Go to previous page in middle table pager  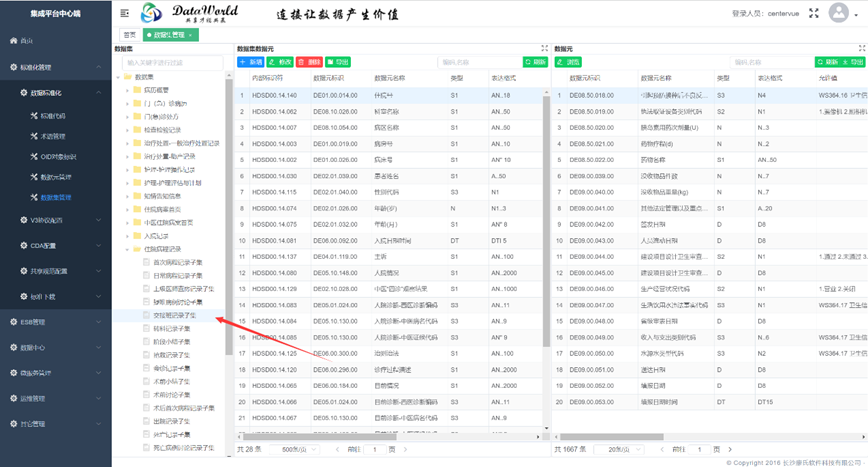pos(337,449)
